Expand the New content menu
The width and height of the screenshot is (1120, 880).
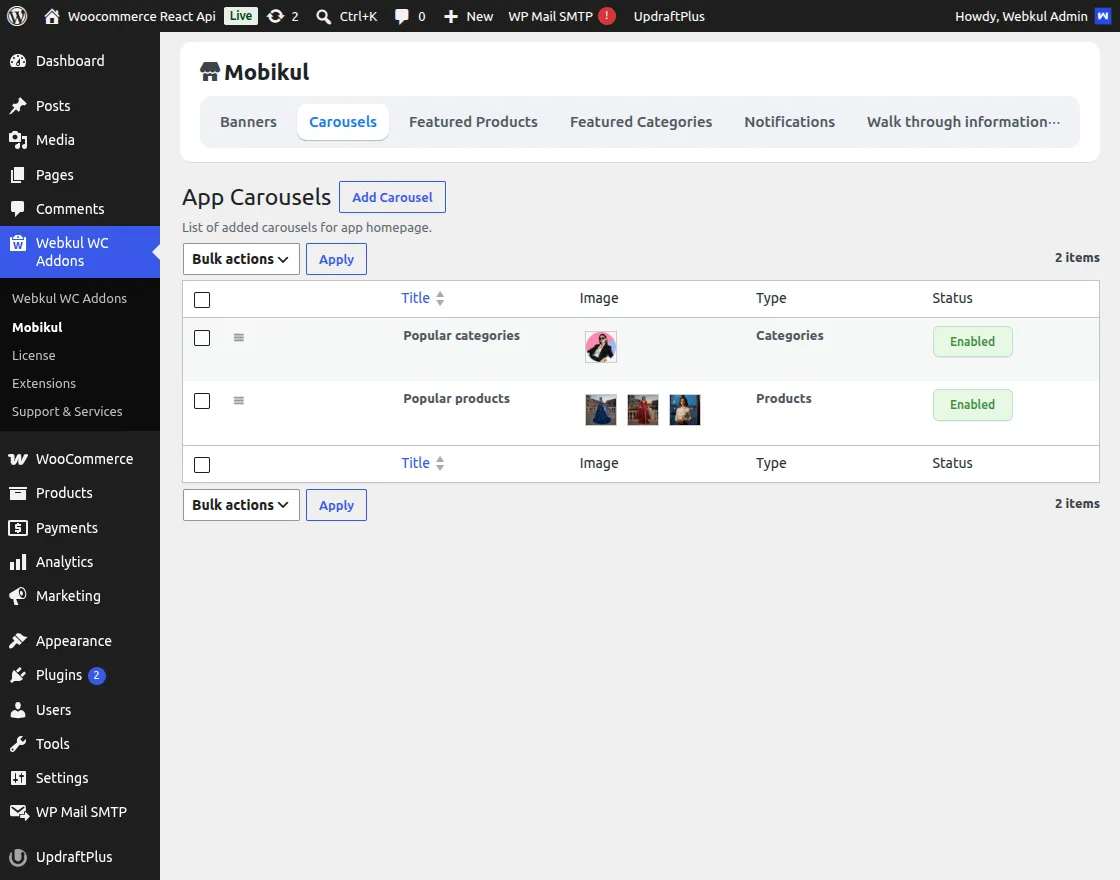pos(469,16)
